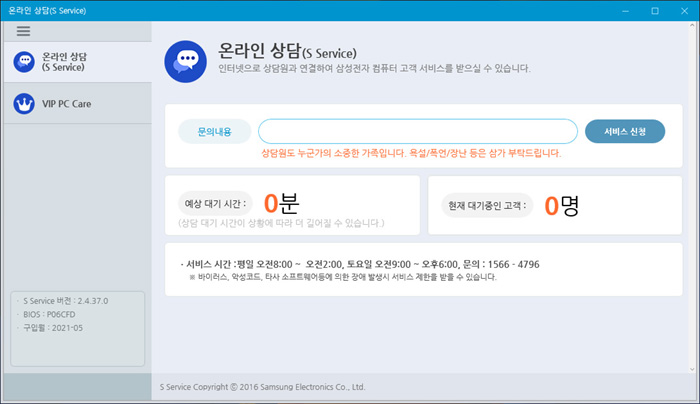This screenshot has height=404, width=700.
Task: Click the 예상 대기 시간 label
Action: pyautogui.click(x=215, y=204)
